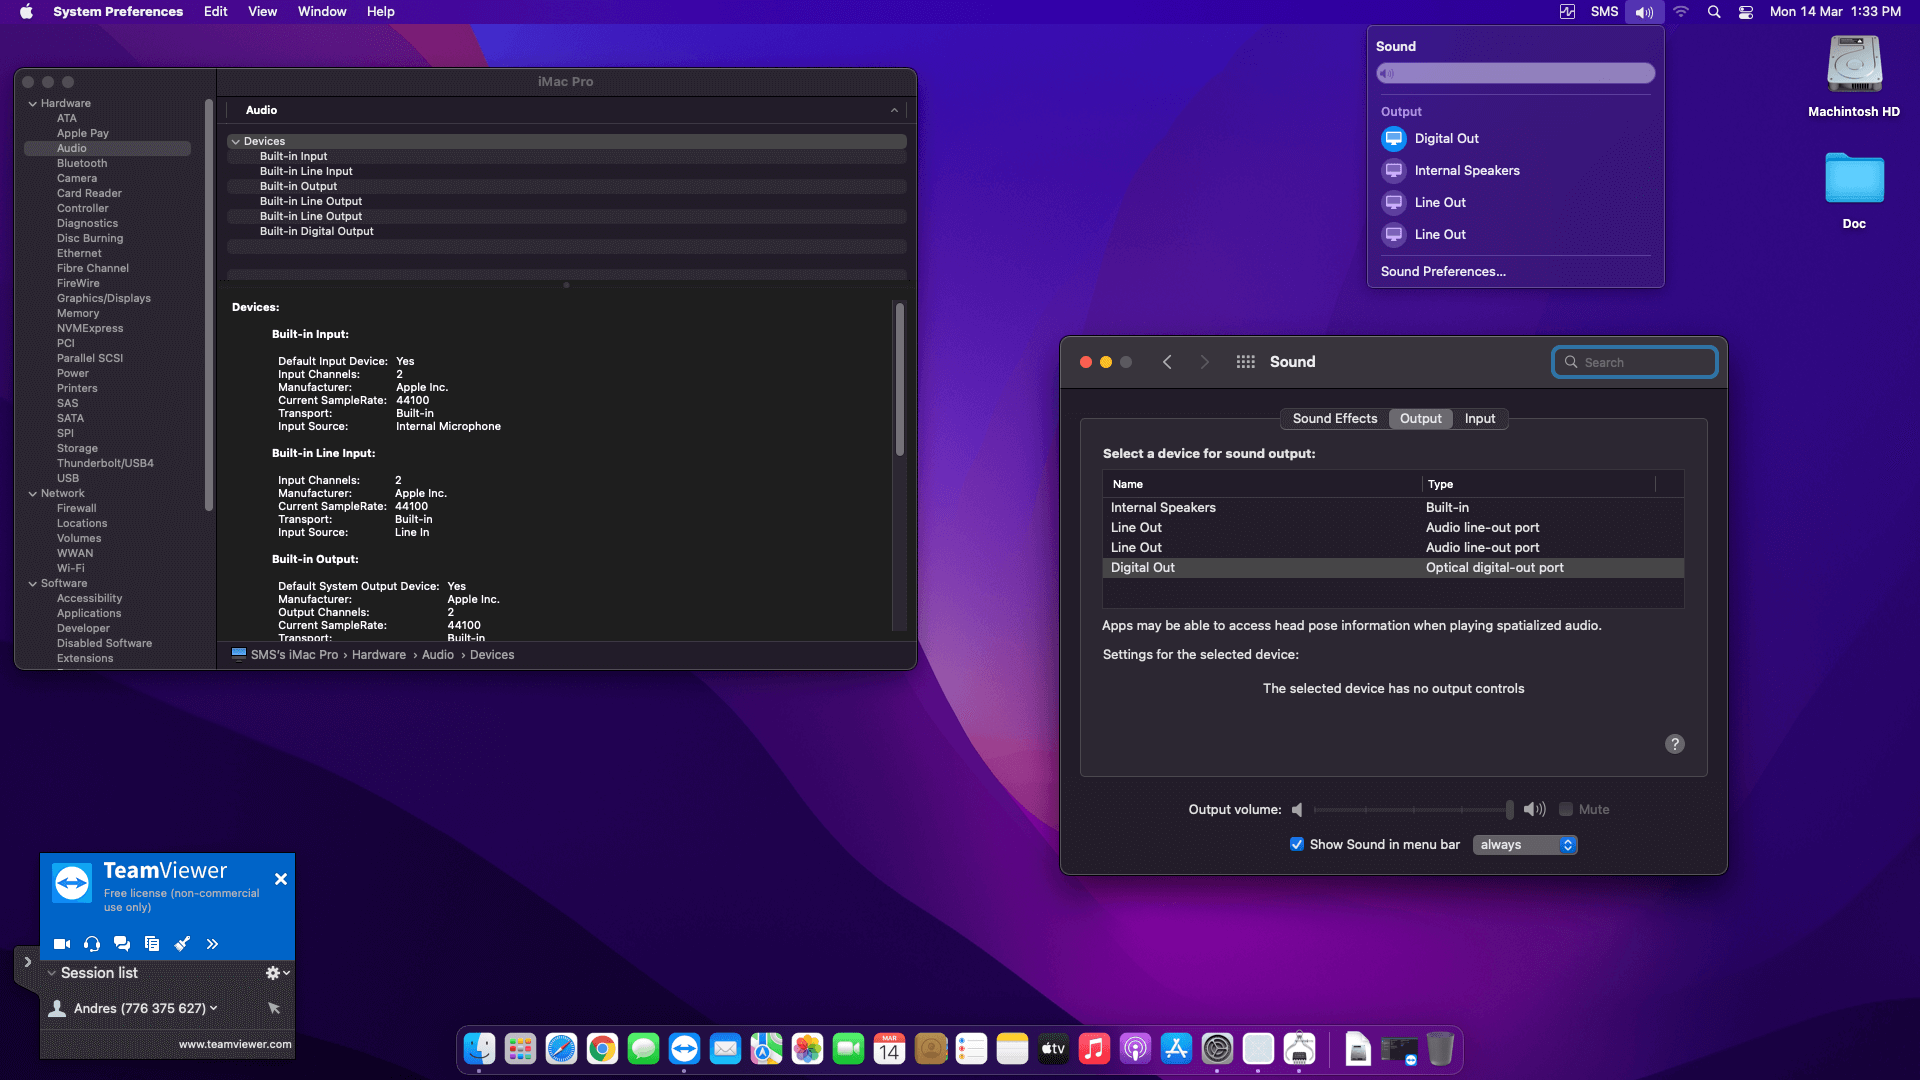Click the Search field in Sound preferences
The width and height of the screenshot is (1920, 1080).
click(x=1635, y=362)
